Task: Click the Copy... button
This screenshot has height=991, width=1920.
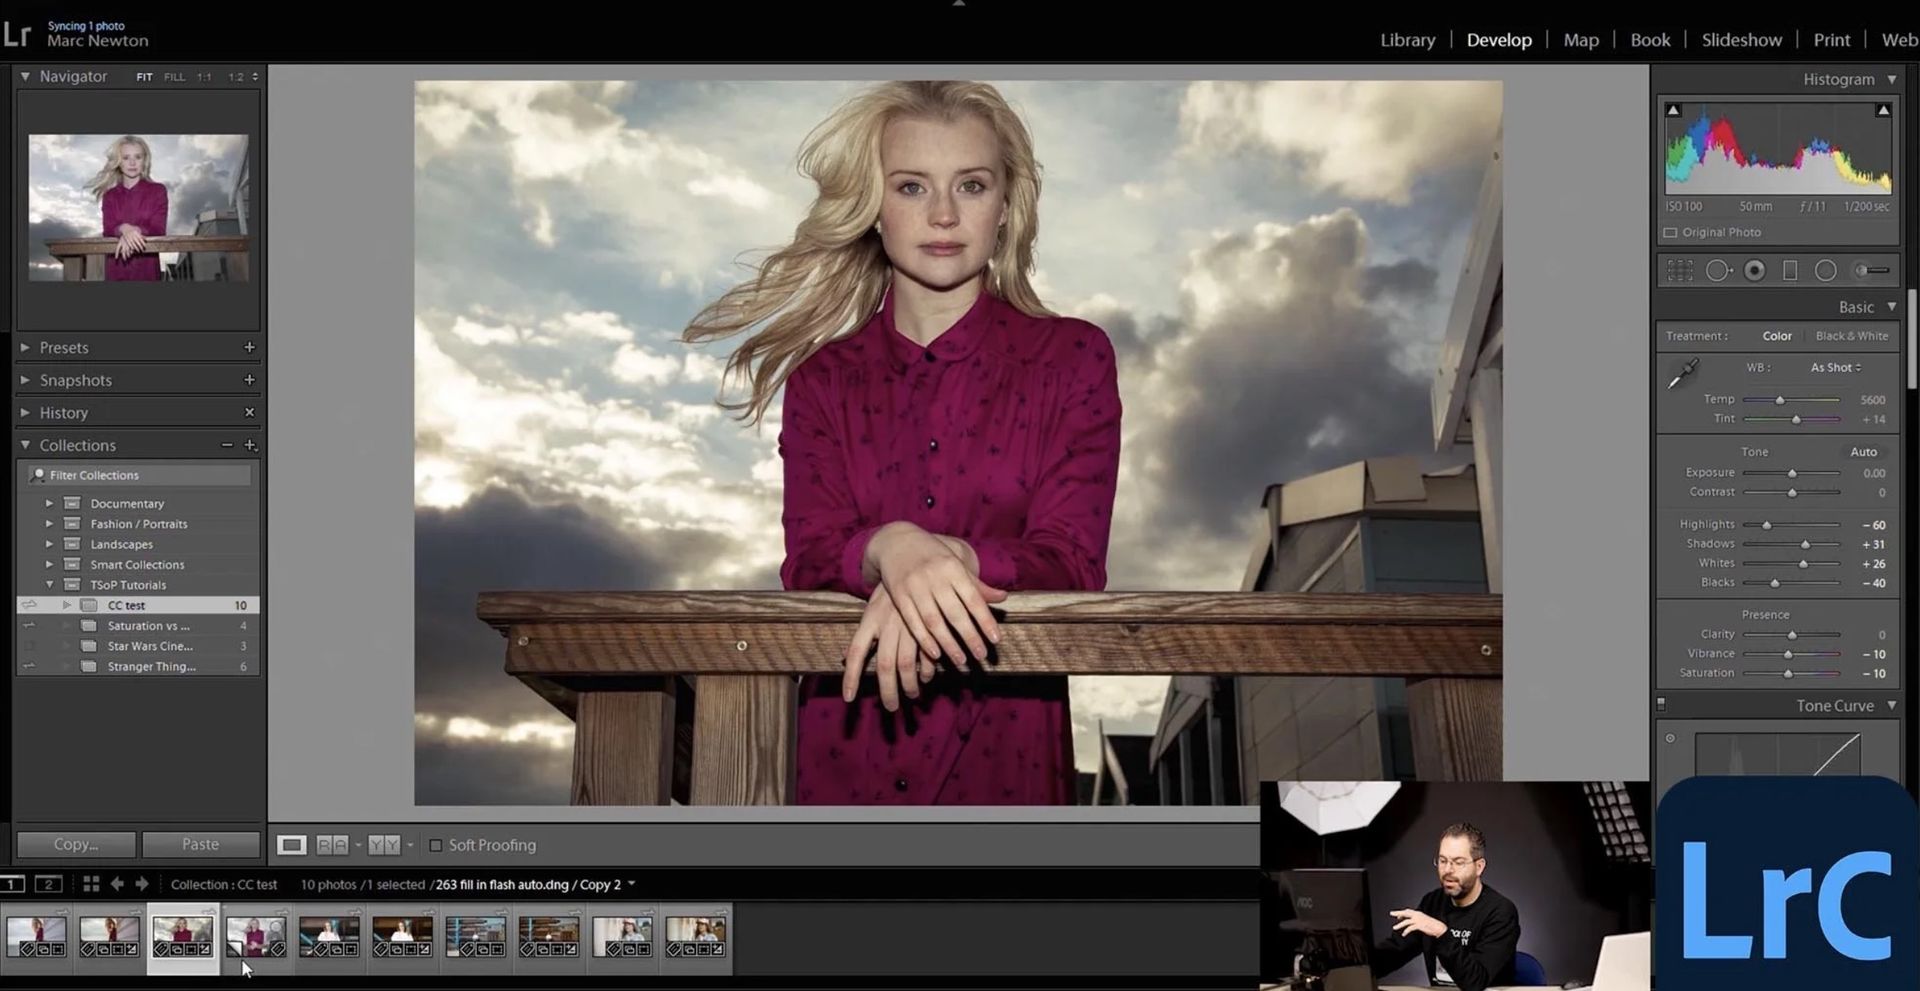Action: 76,844
